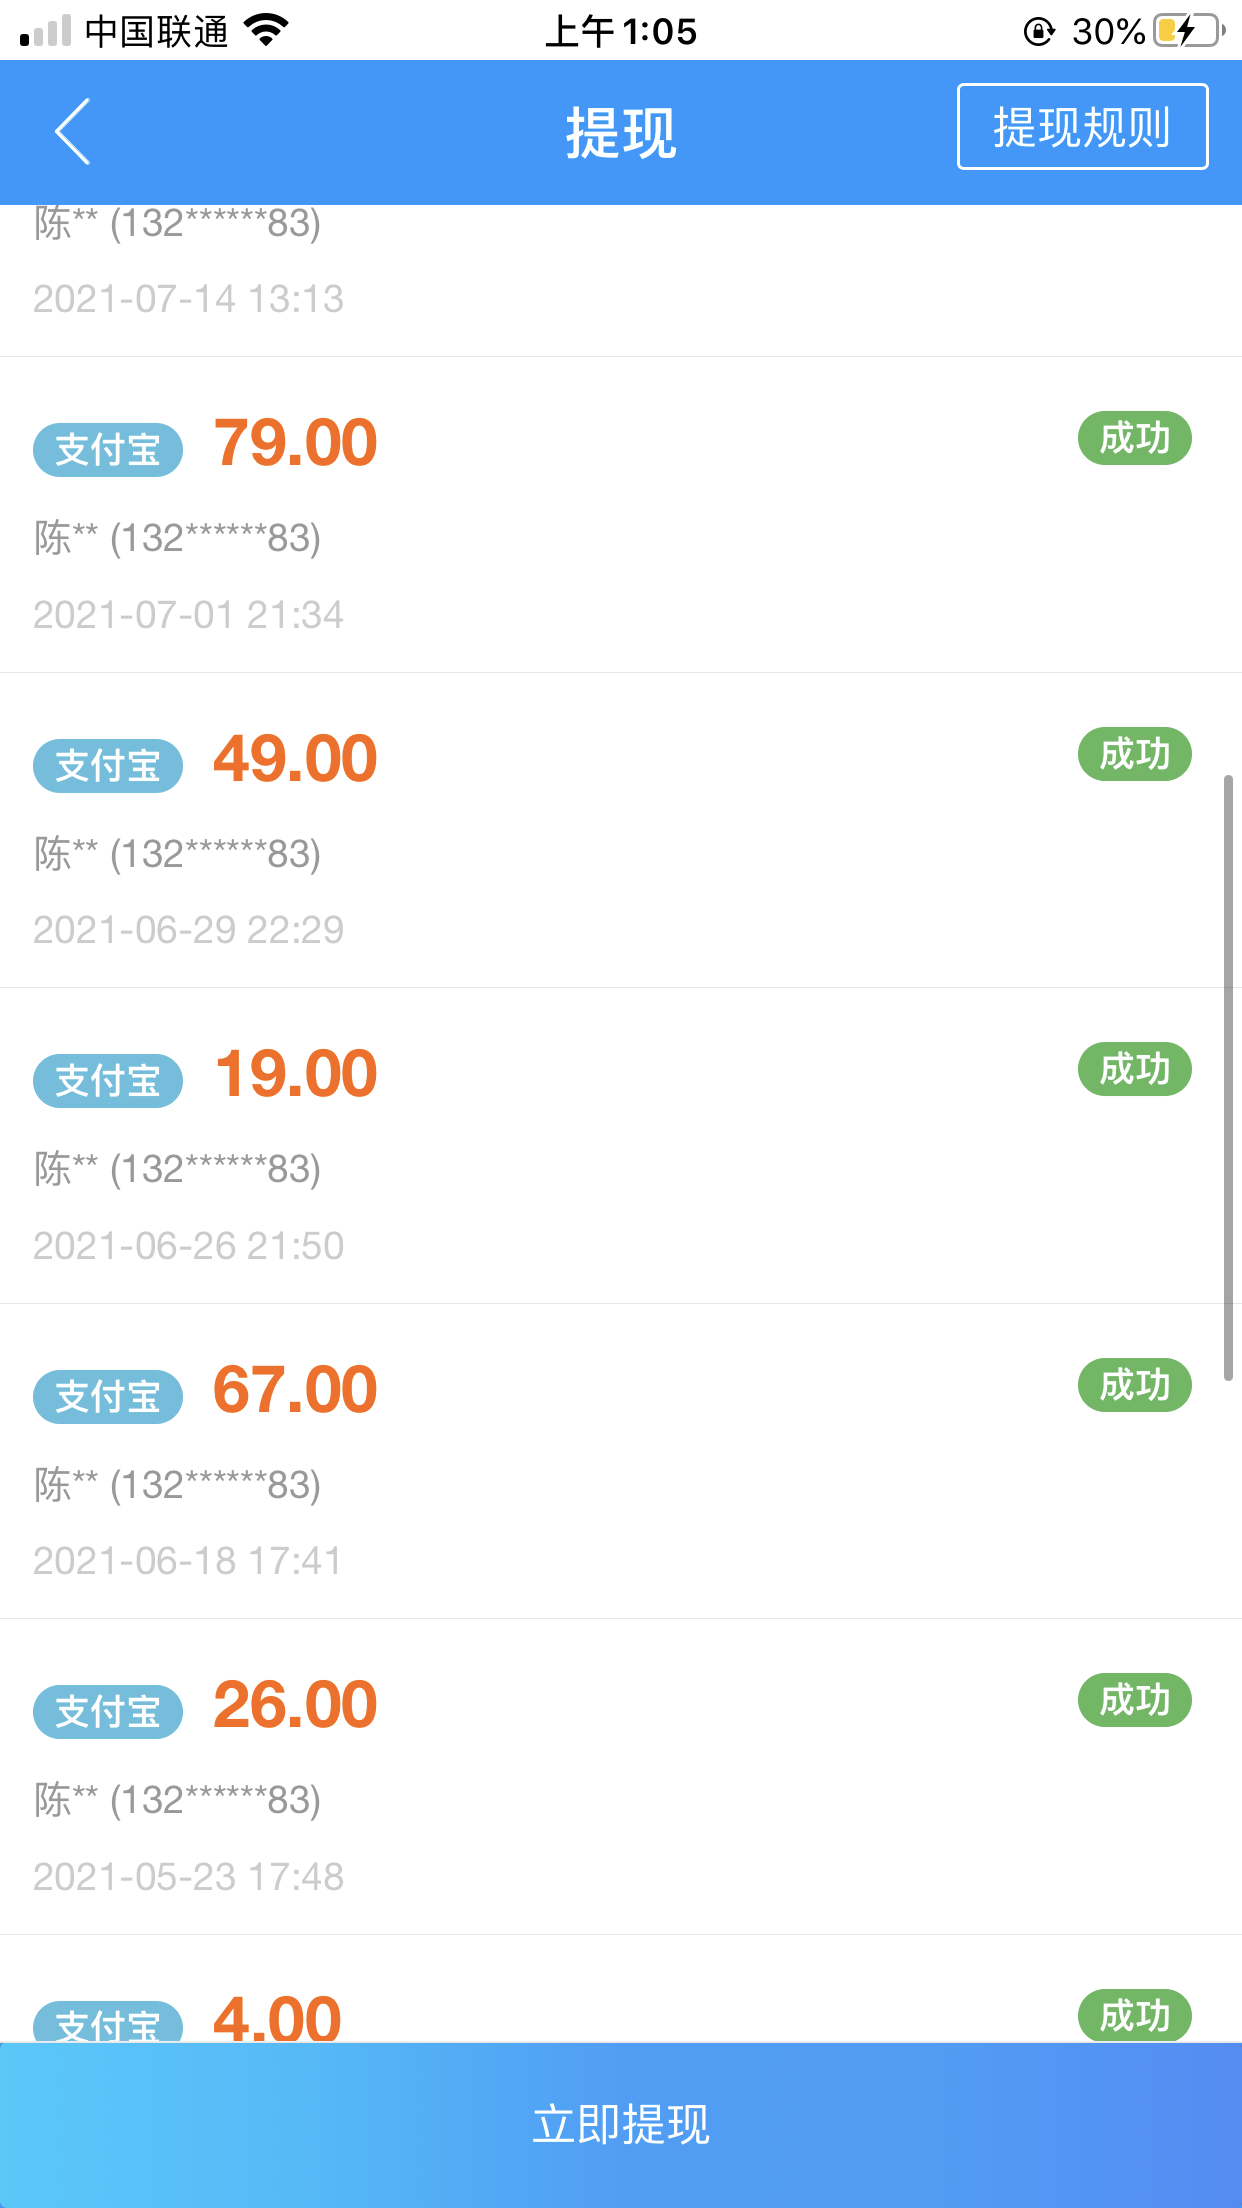The image size is (1242, 2208).
Task: Click the 支付宝 tag next to 79.00
Action: click(x=108, y=450)
